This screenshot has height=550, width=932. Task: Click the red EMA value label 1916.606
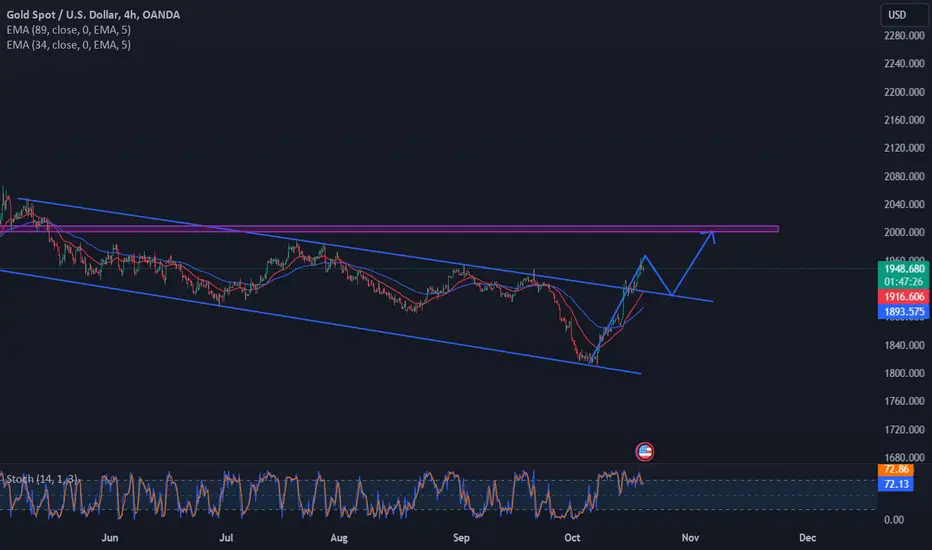(903, 297)
